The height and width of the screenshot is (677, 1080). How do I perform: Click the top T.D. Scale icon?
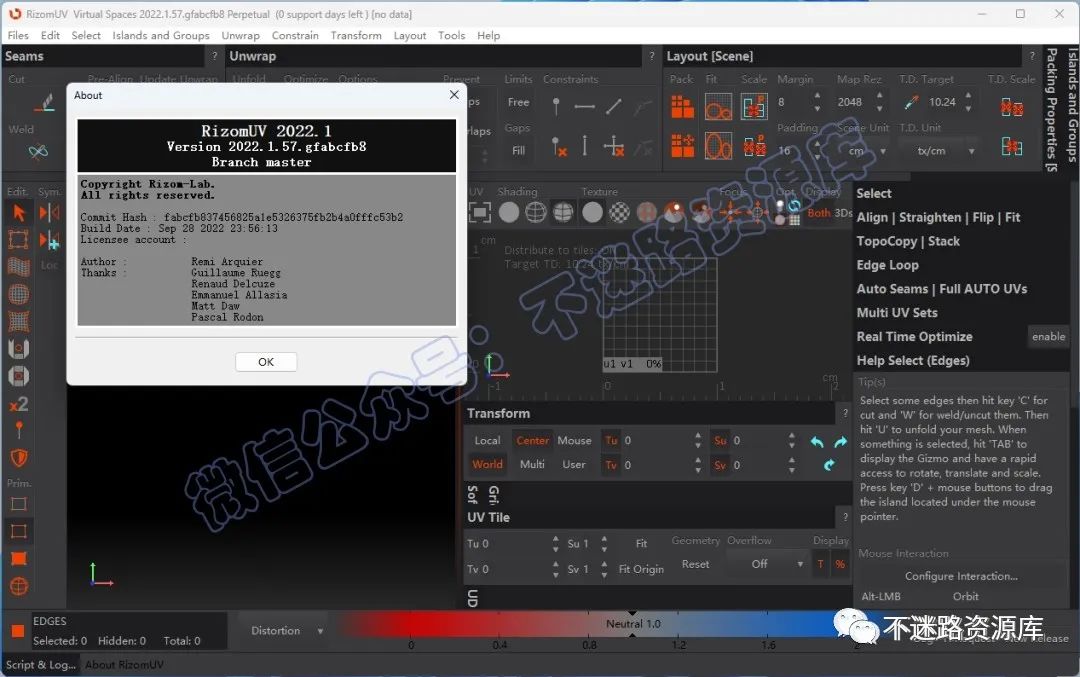(x=1011, y=107)
